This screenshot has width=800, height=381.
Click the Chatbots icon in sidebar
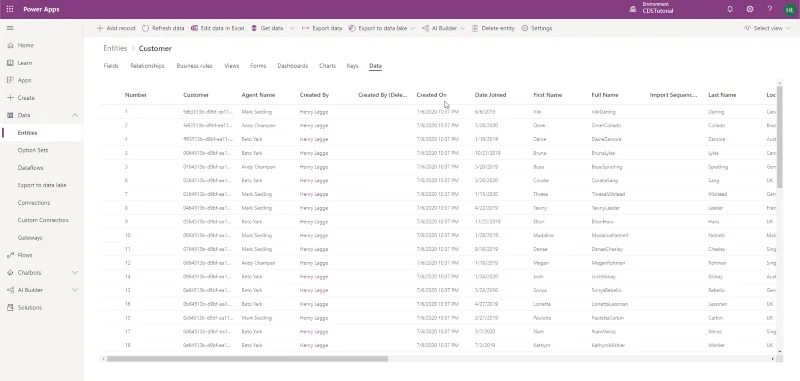point(10,272)
